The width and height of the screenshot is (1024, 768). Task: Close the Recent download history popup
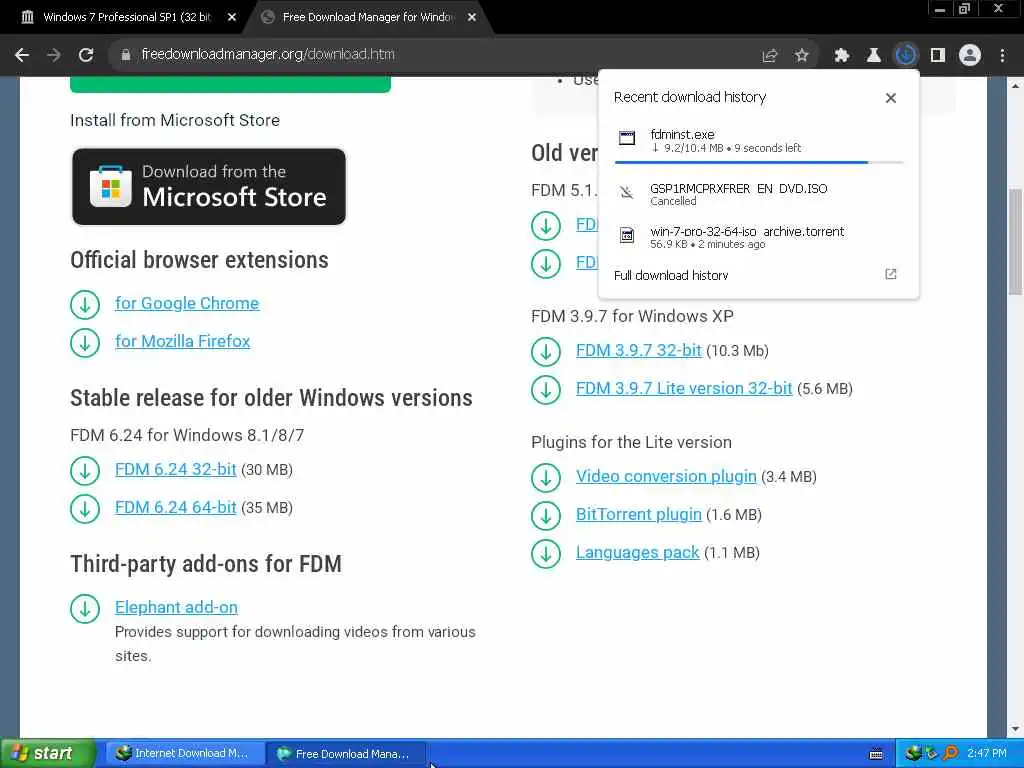click(x=891, y=98)
